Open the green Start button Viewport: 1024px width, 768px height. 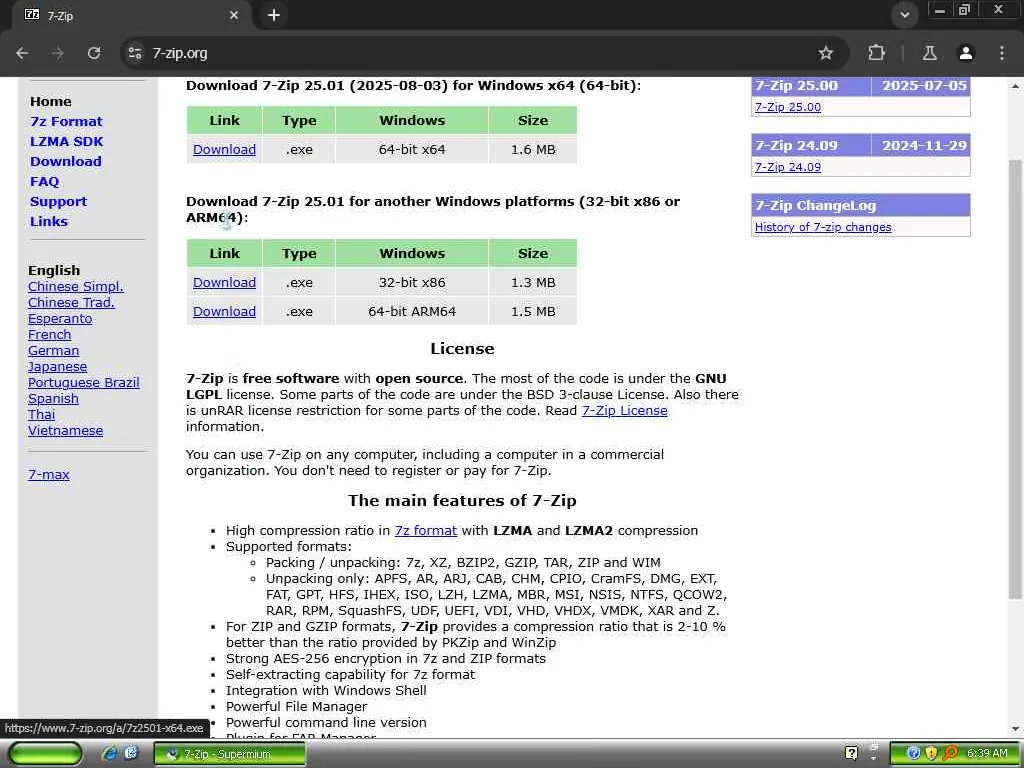(x=45, y=754)
